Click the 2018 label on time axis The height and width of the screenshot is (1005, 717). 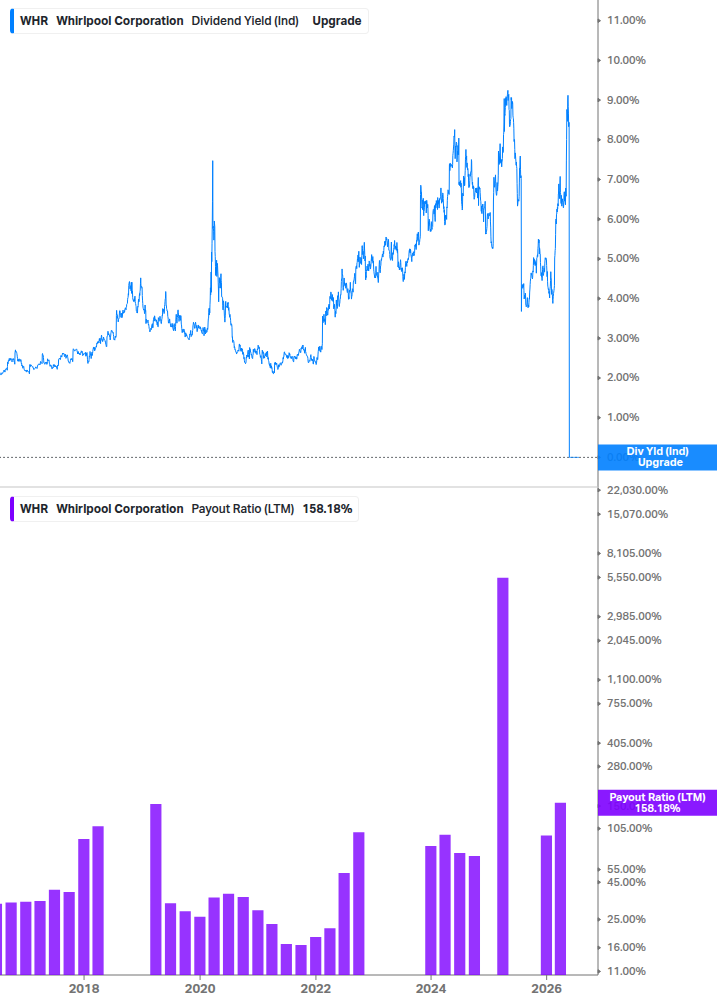(x=84, y=989)
